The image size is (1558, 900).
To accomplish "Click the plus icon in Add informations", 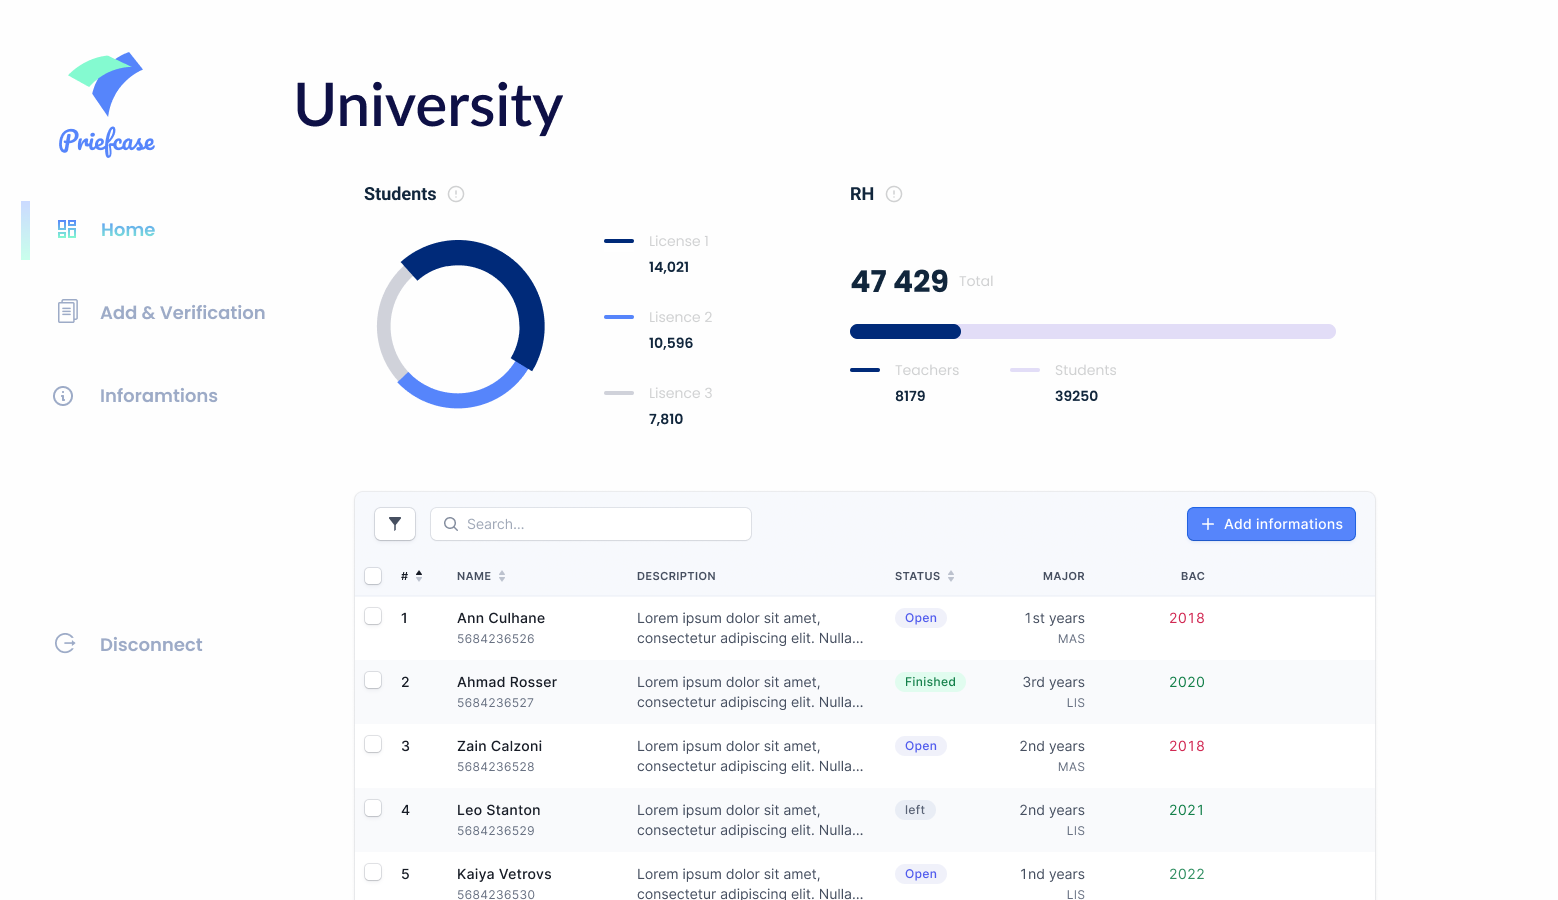I will point(1208,524).
